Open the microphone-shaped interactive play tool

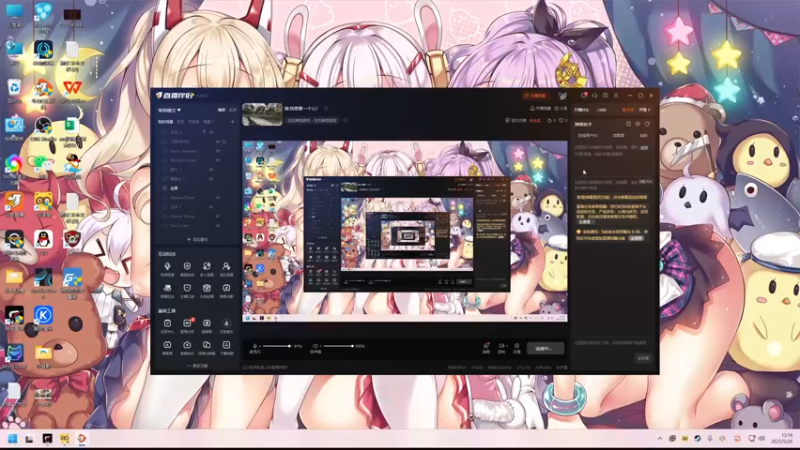(167, 268)
